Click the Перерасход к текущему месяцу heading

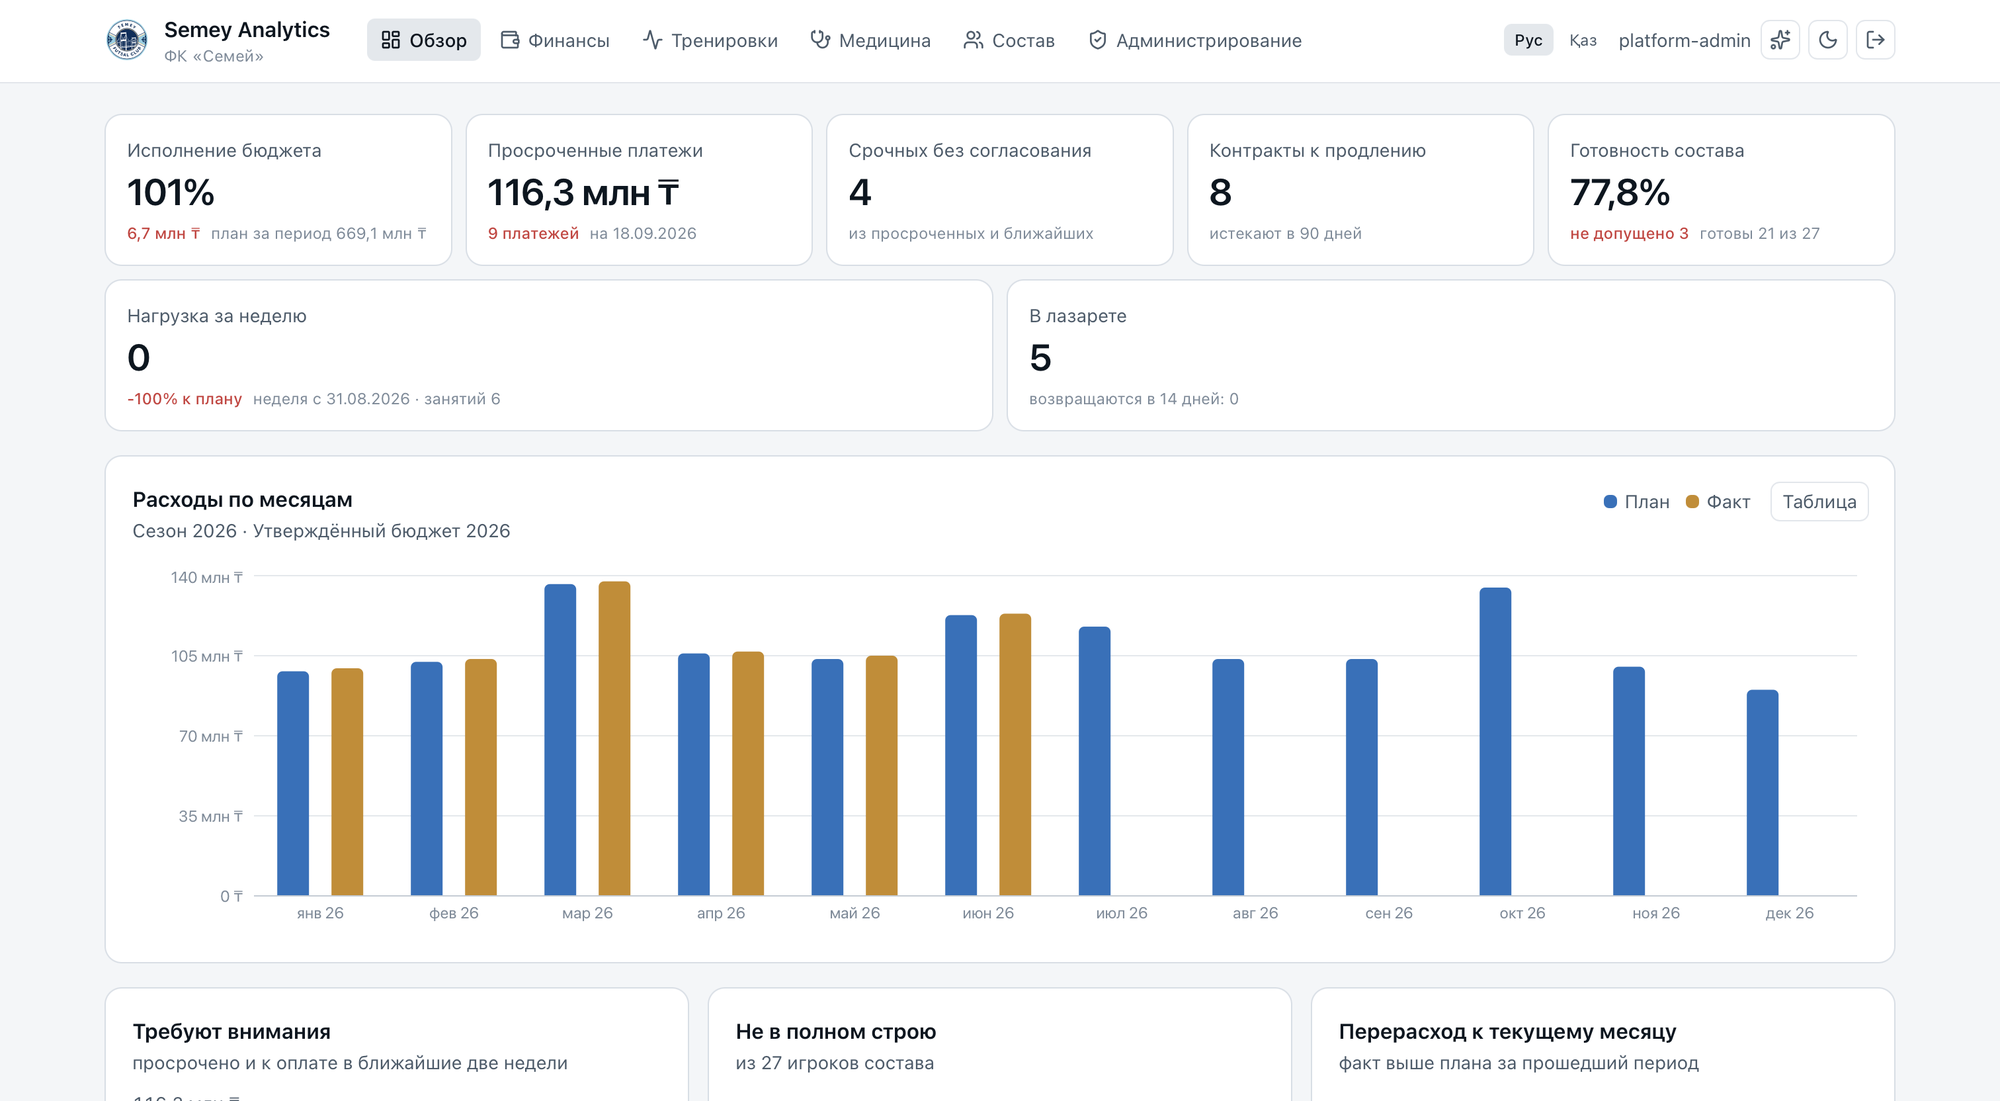[x=1507, y=1031]
